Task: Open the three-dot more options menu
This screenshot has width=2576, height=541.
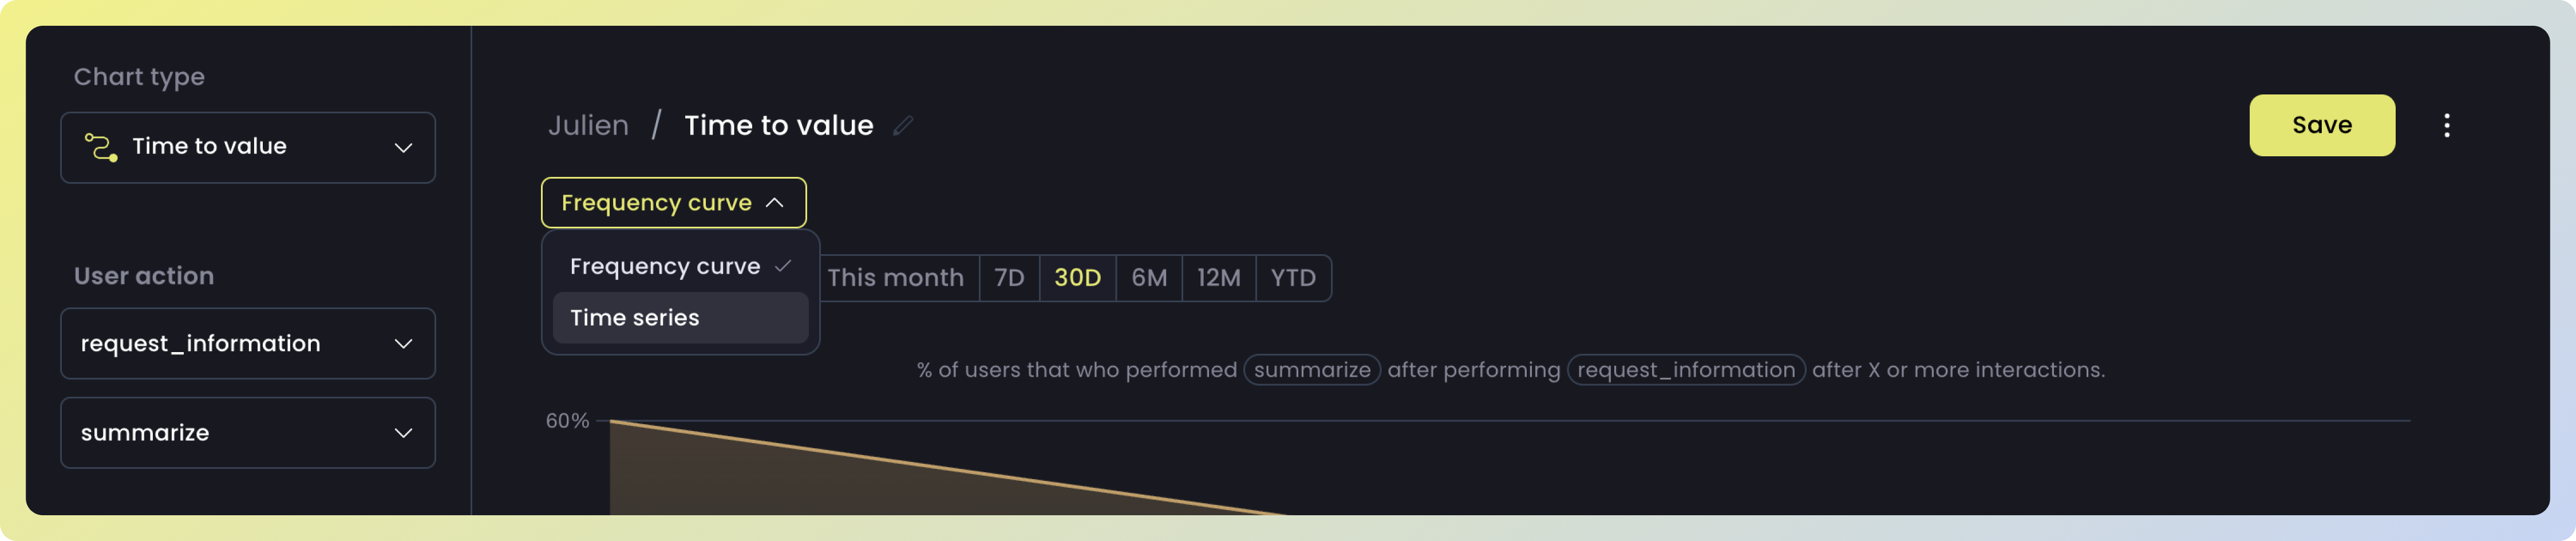Action: tap(2446, 125)
